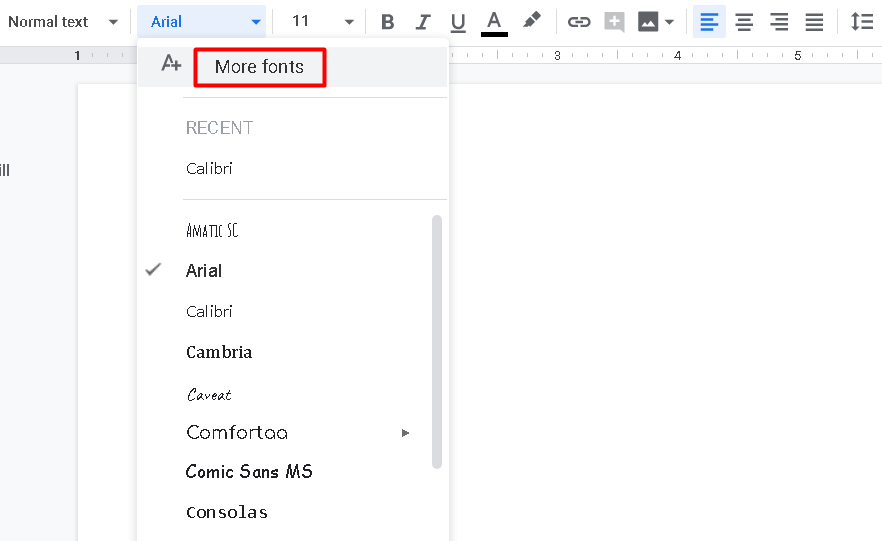Viewport: 882px width, 541px height.
Task: Align text right
Action: tap(779, 22)
